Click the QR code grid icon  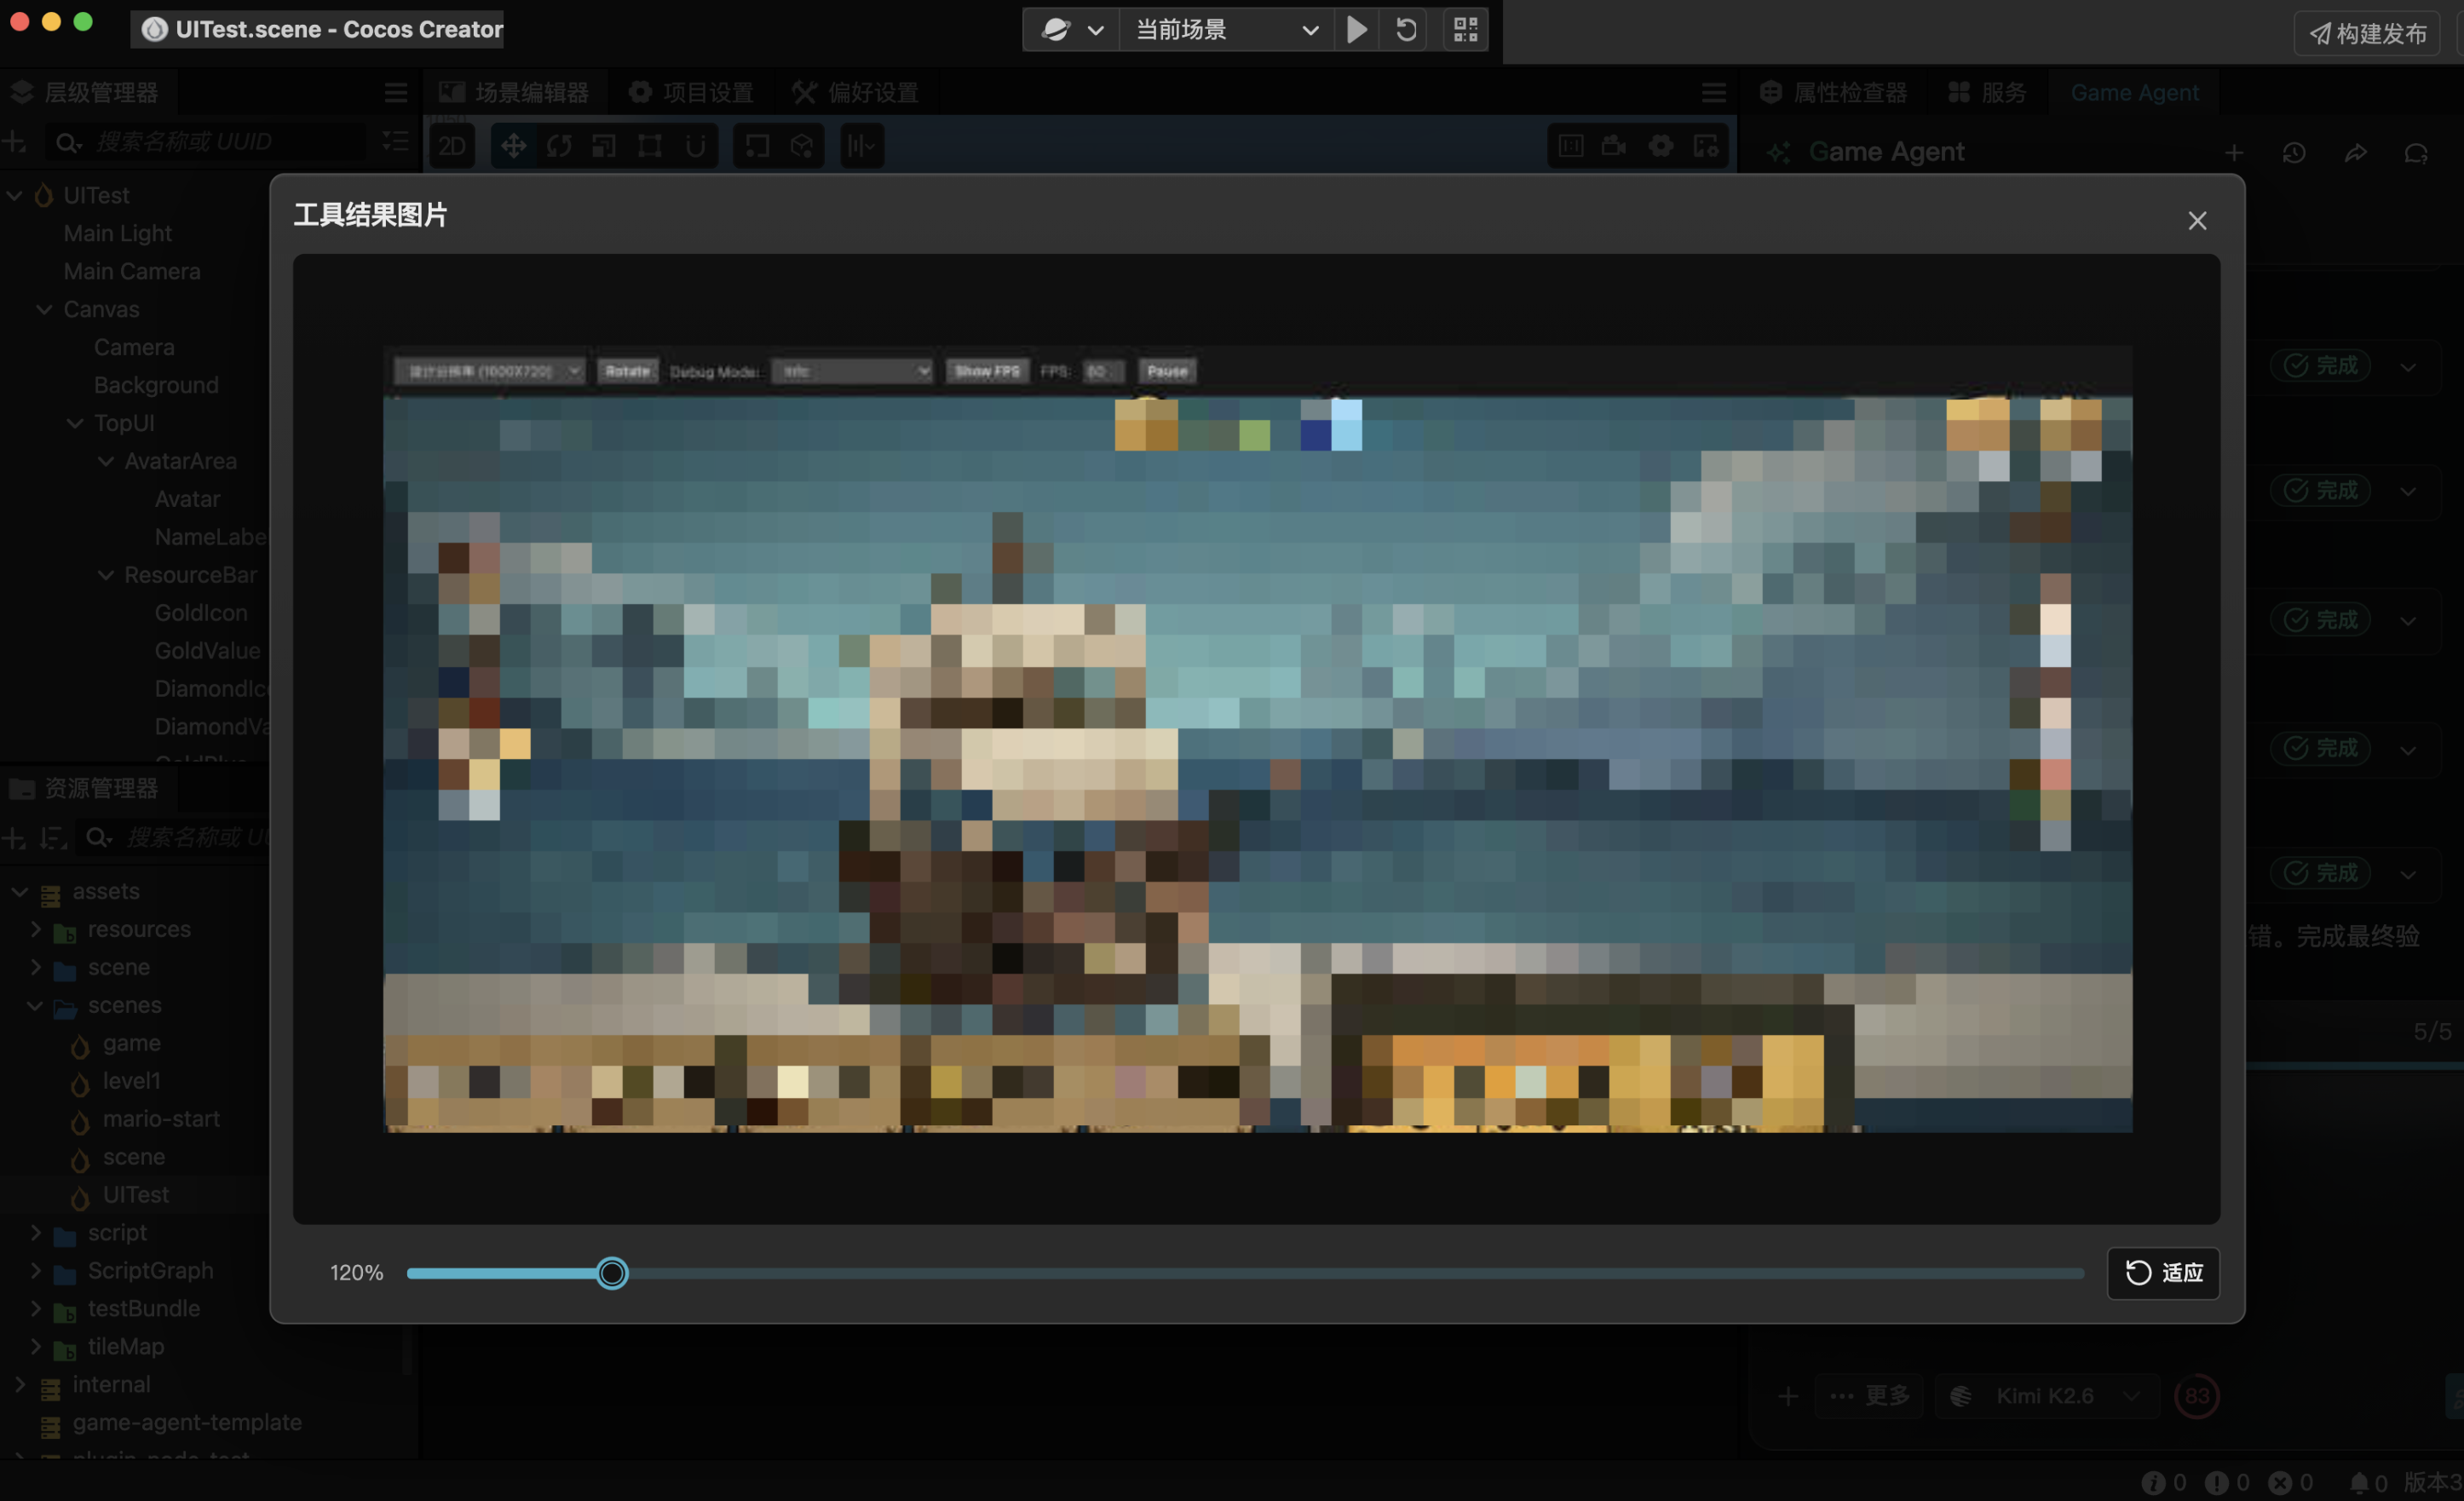click(1466, 30)
